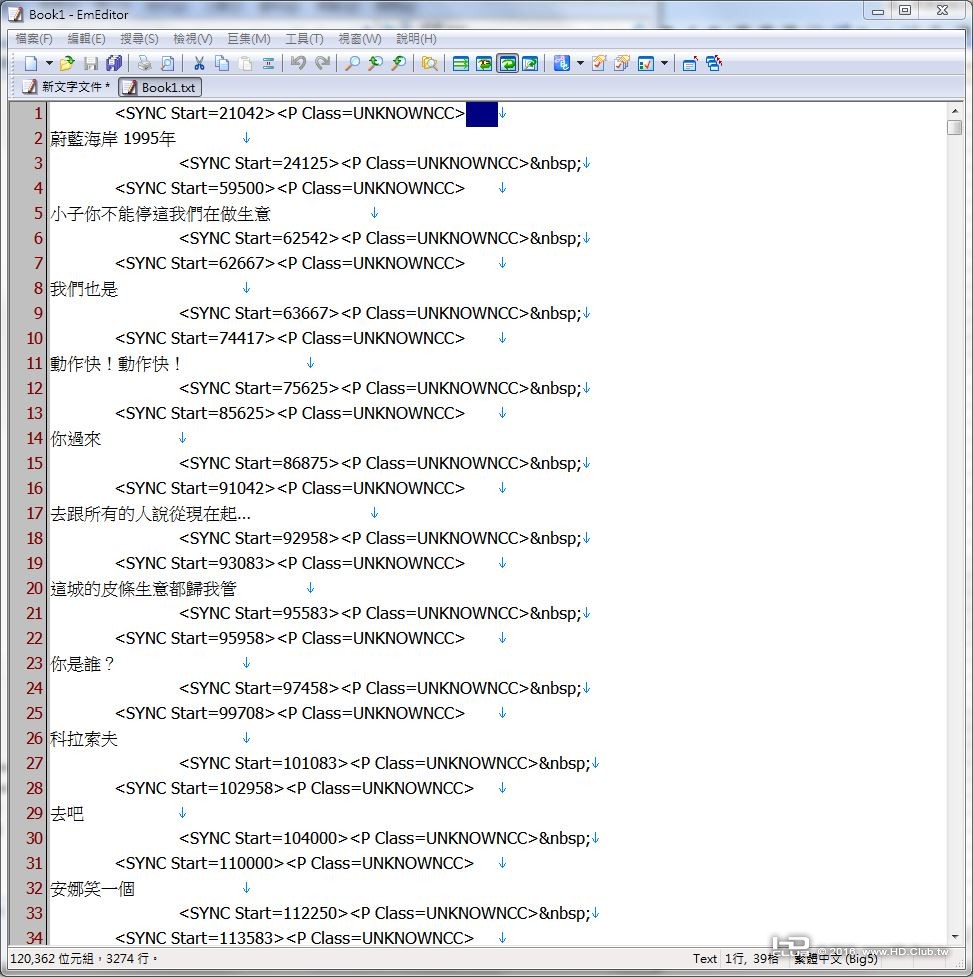Open the 檔案(F) menu
973x977 pixels.
pyautogui.click(x=34, y=39)
